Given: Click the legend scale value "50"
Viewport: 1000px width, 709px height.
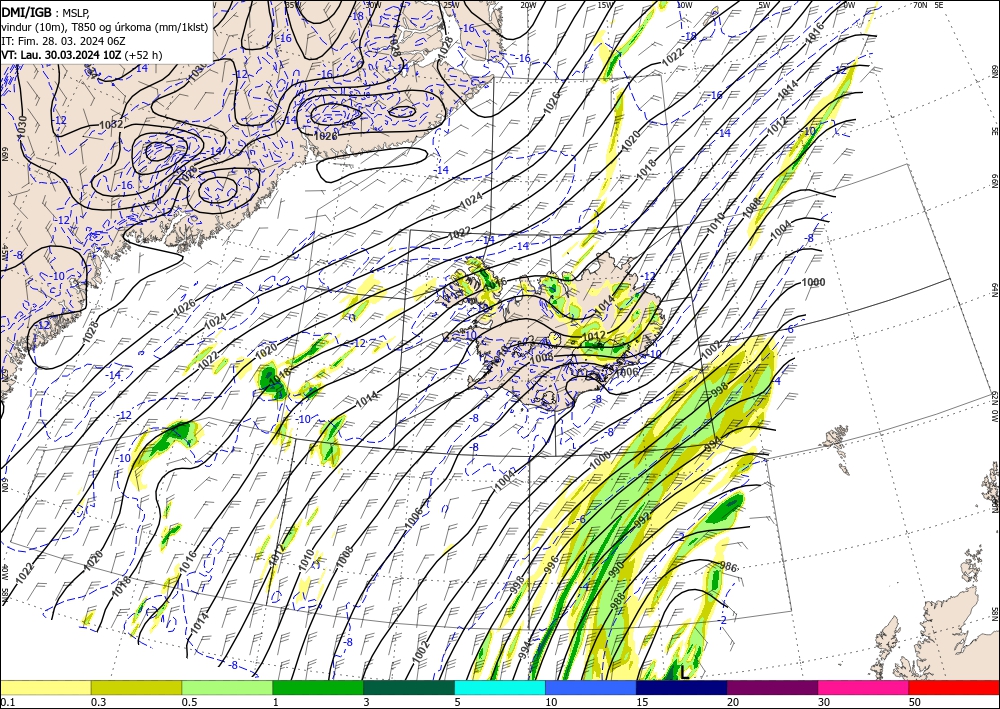Looking at the screenshot, I should [x=916, y=702].
